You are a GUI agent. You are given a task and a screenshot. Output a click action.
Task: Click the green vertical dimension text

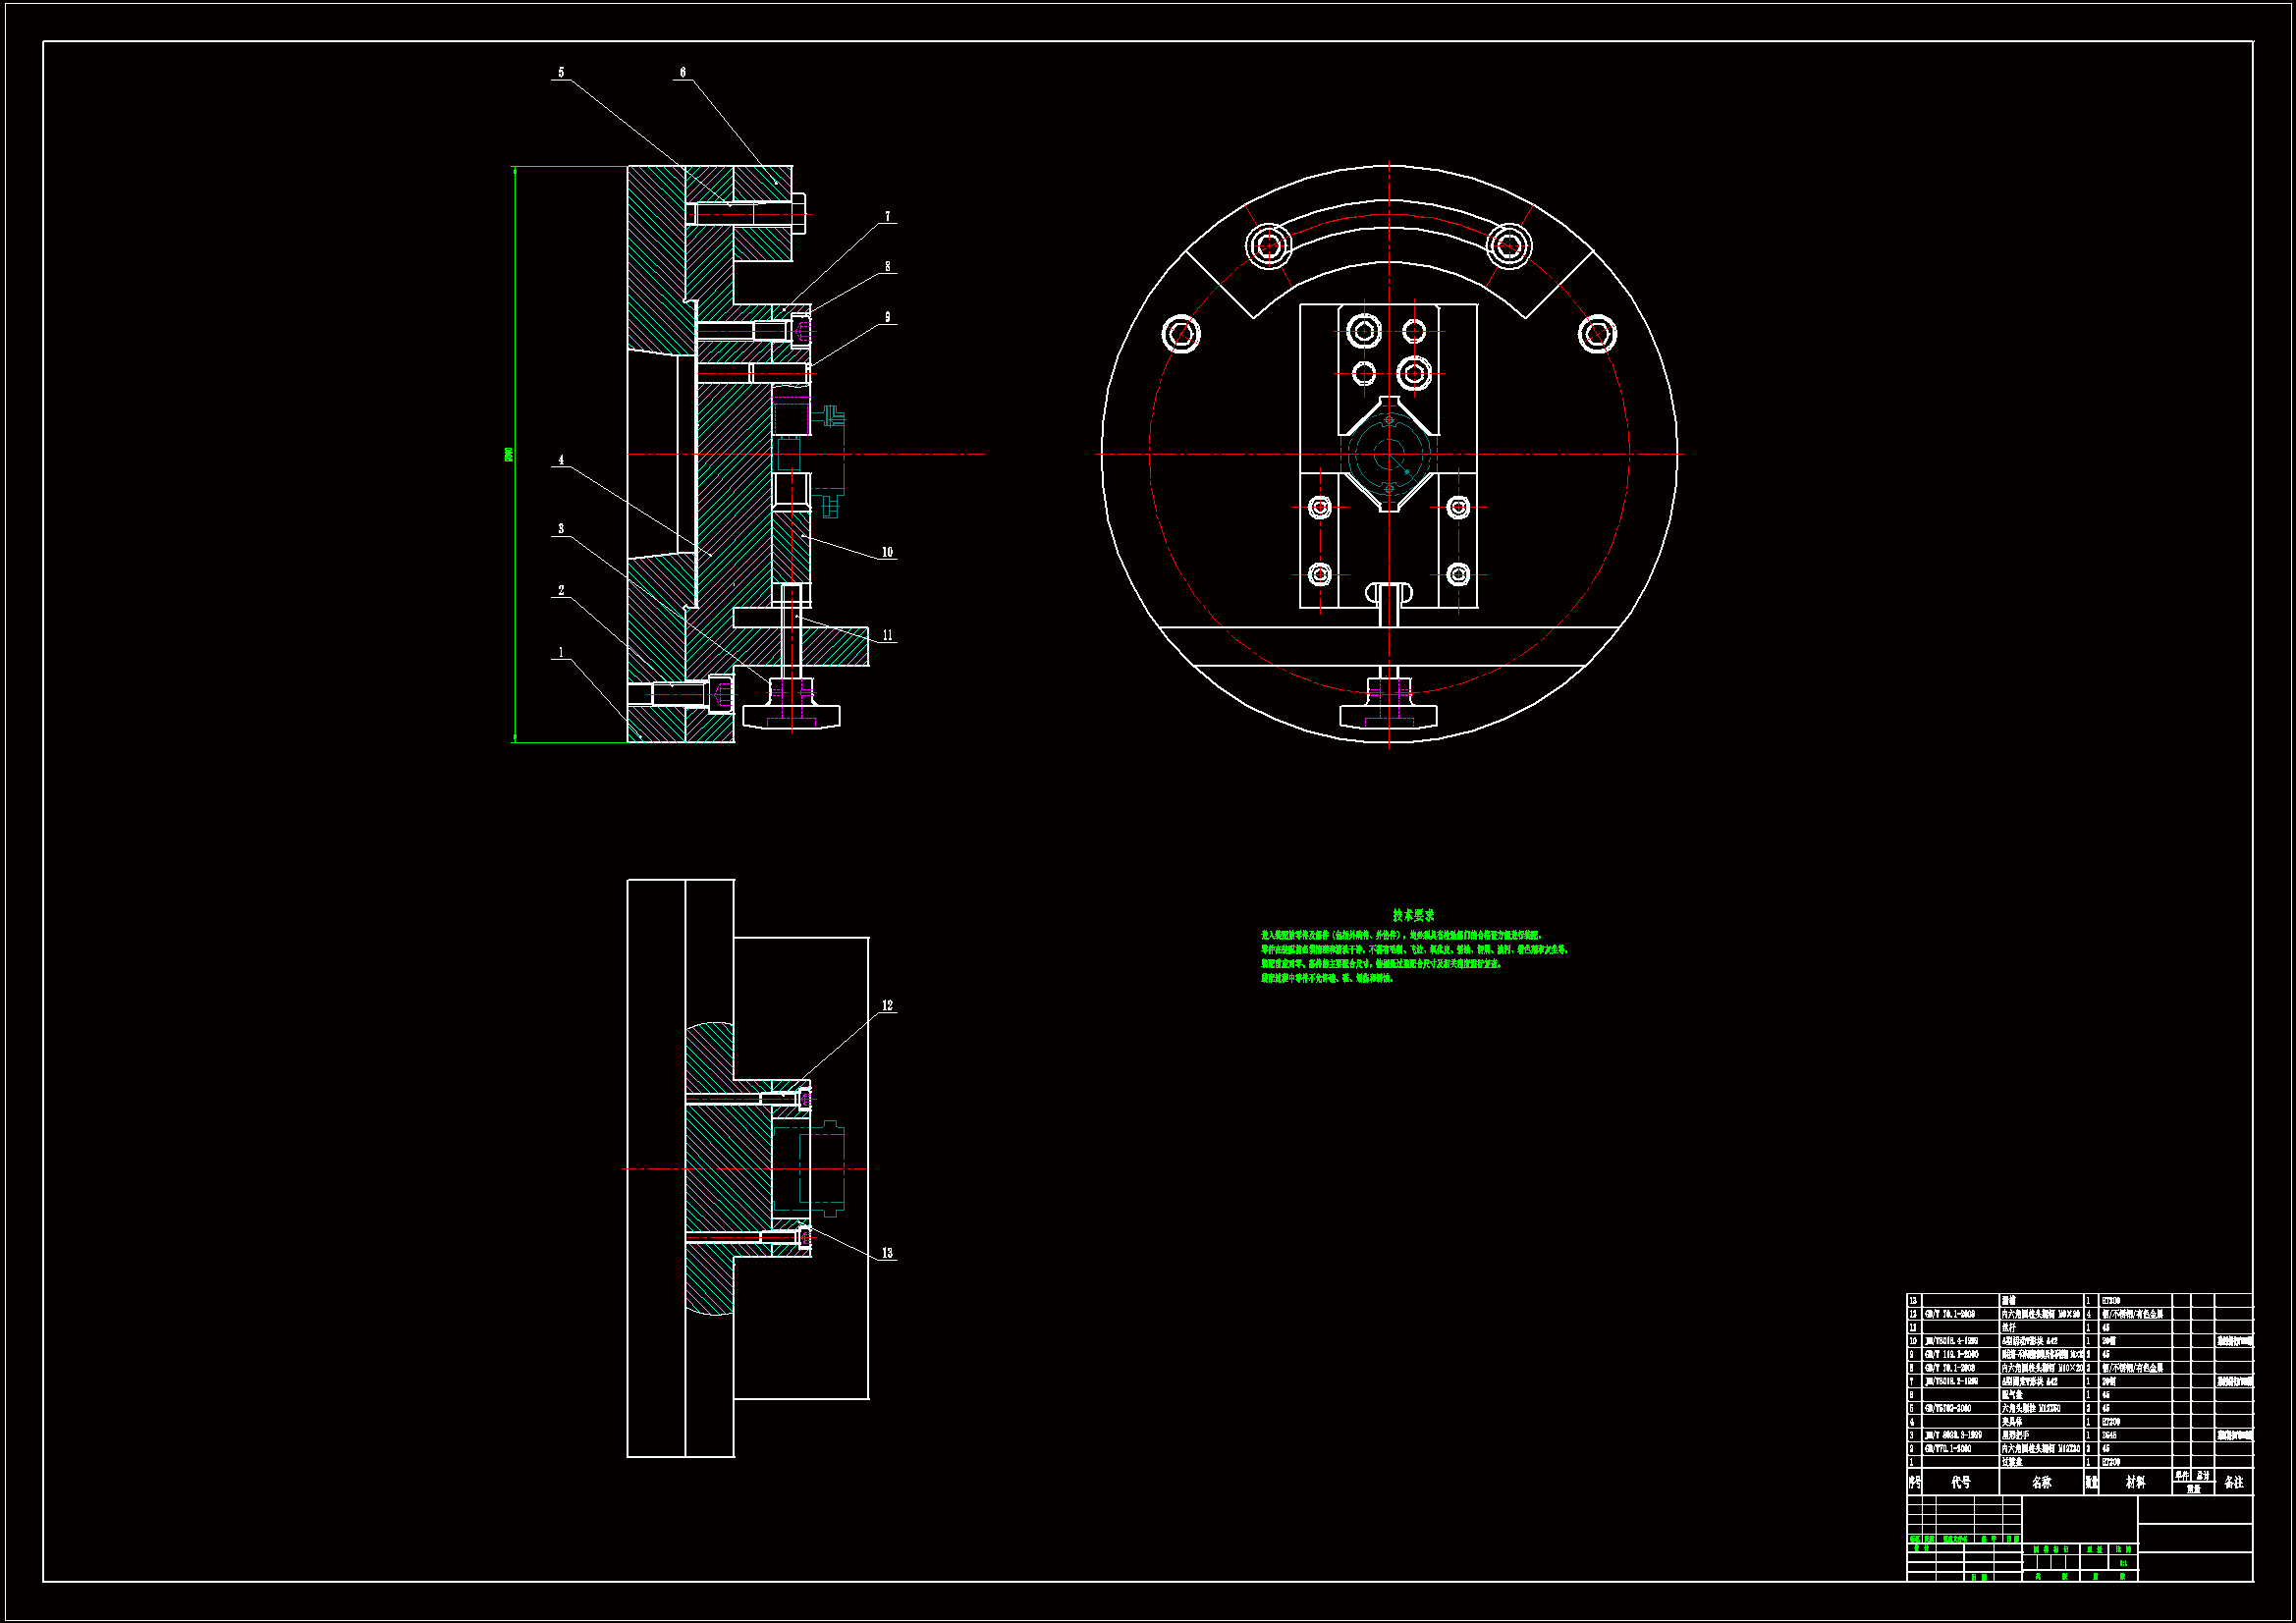tap(509, 455)
